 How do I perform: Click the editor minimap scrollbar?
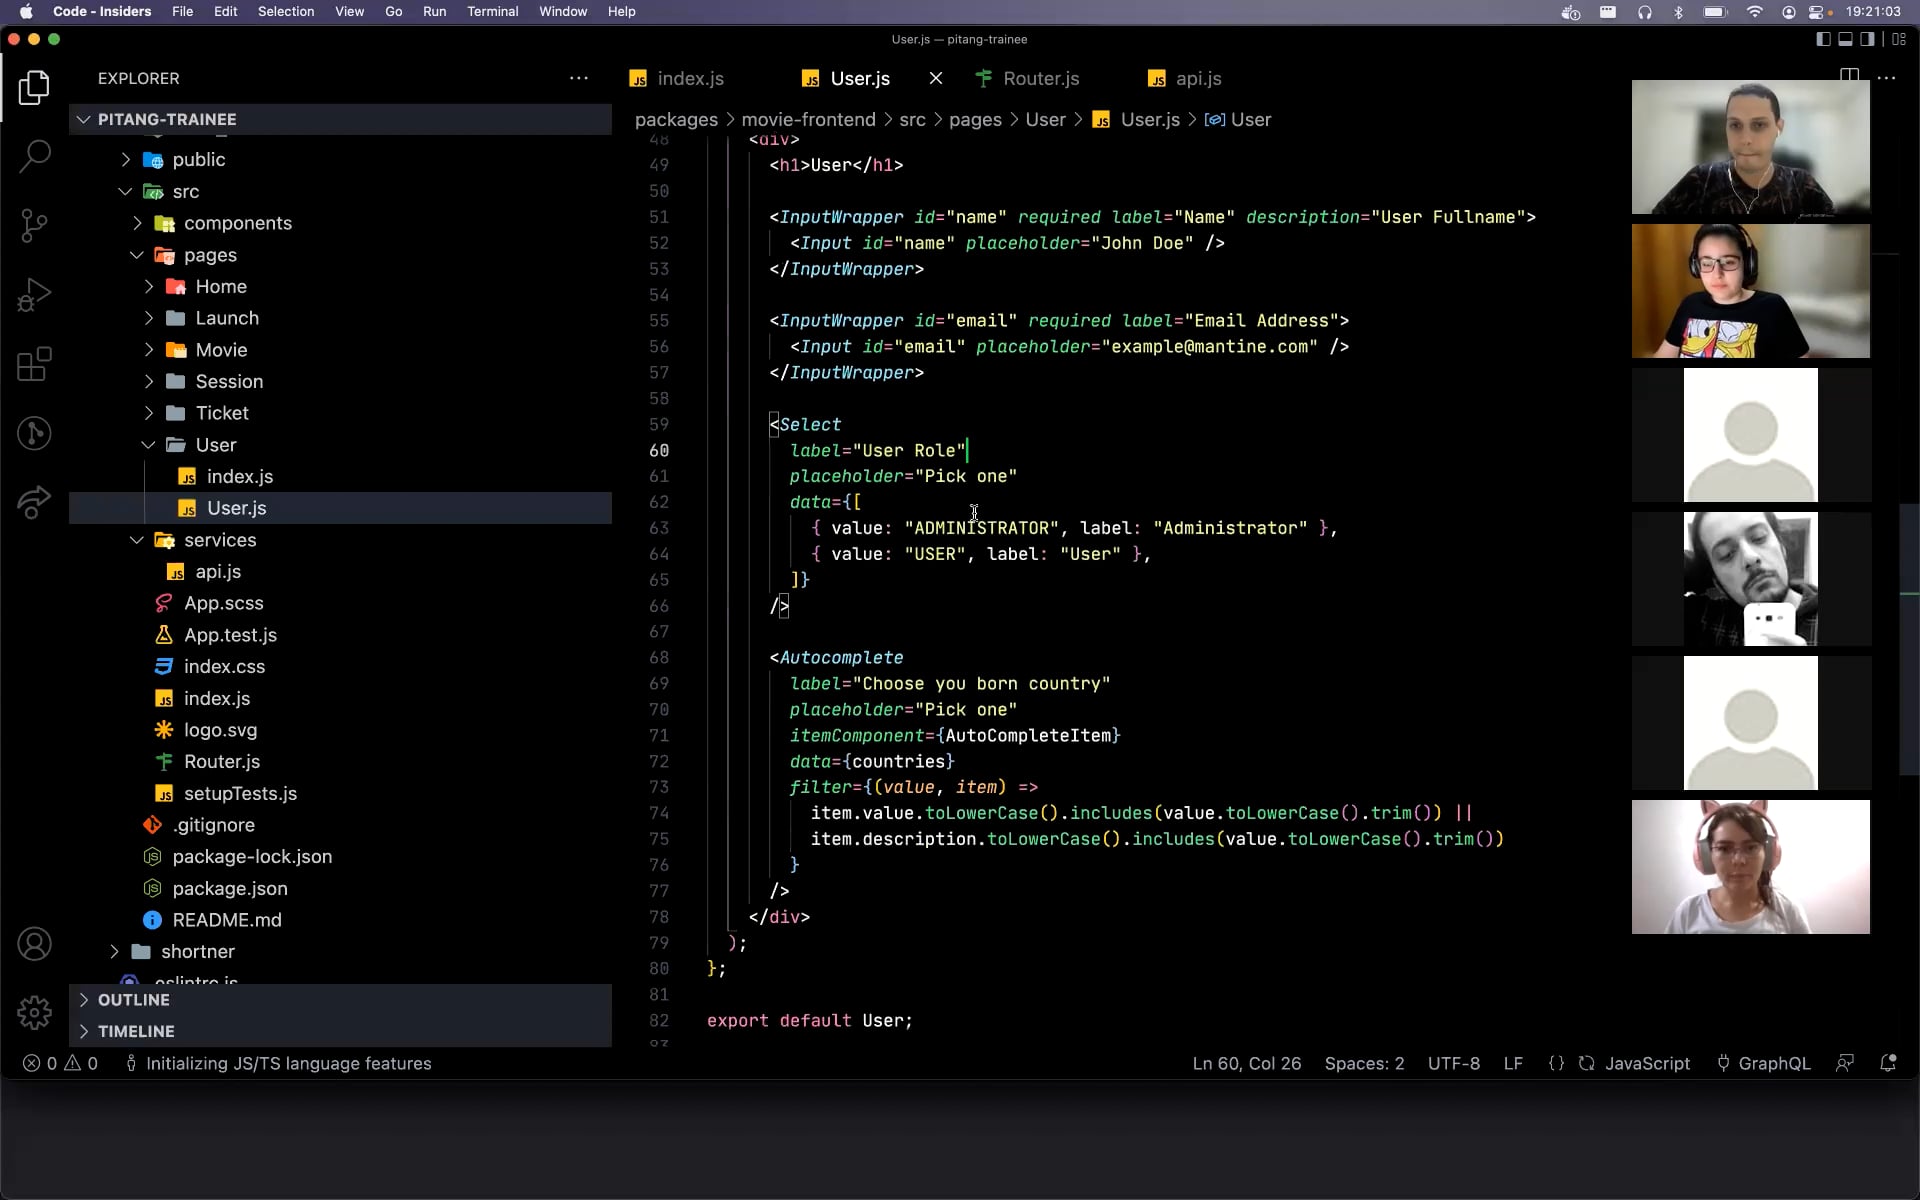(1908, 640)
